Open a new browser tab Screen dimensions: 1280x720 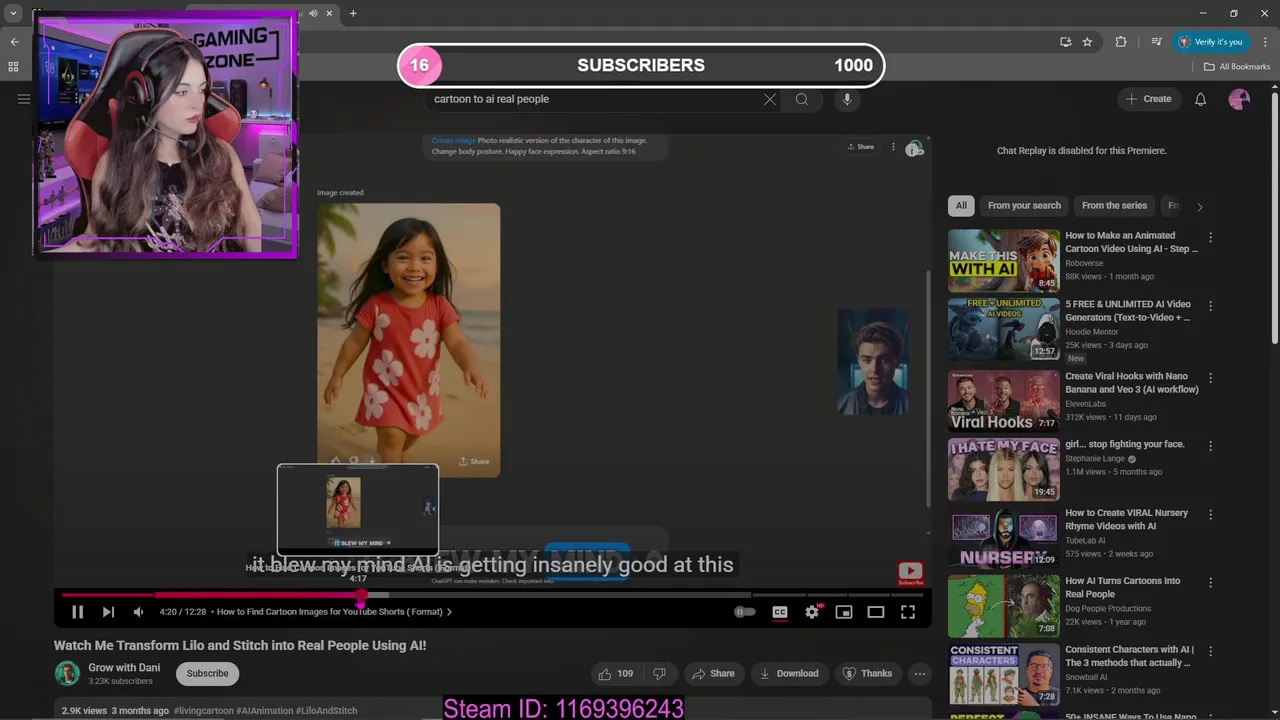tap(353, 13)
